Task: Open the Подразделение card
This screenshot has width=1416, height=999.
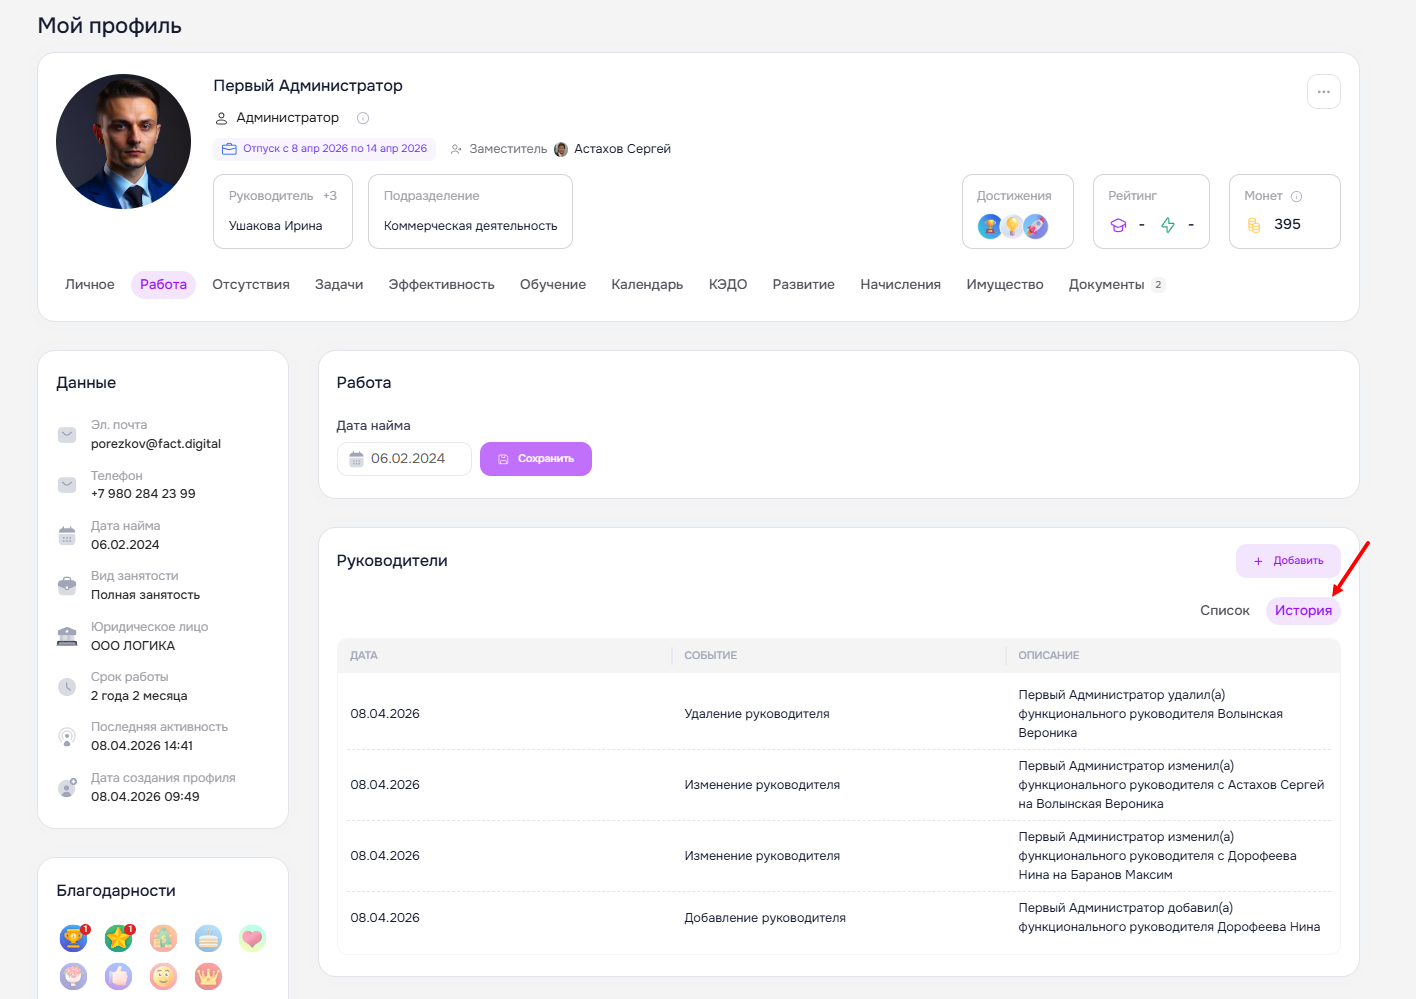Action: 470,211
